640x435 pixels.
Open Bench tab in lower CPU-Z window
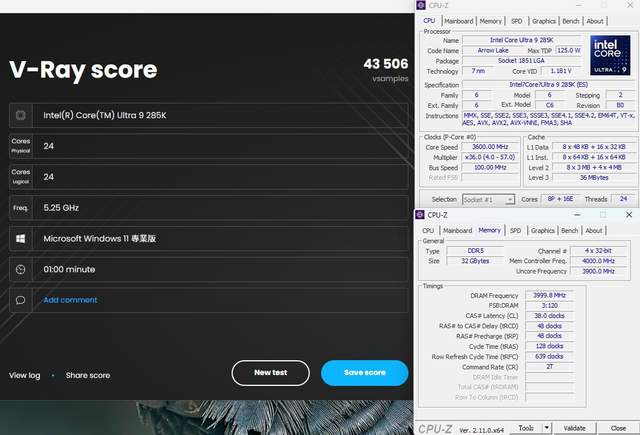[x=569, y=231]
